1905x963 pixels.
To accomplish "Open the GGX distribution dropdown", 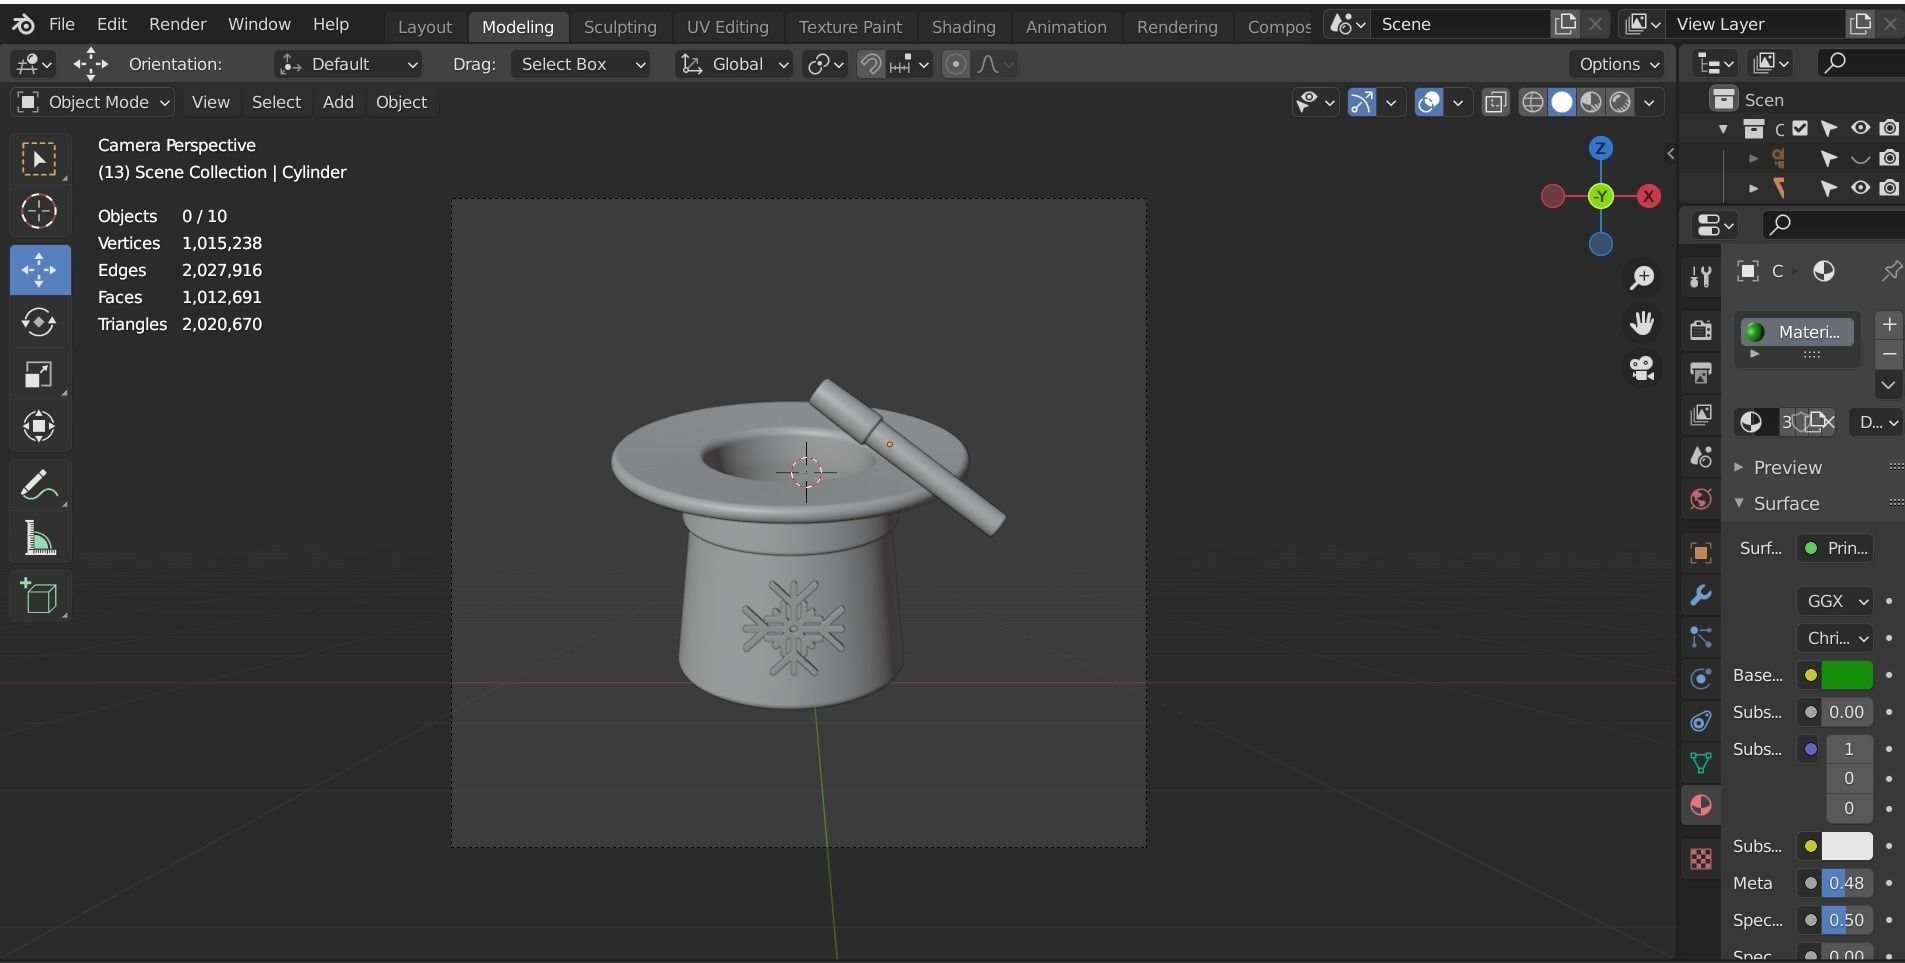I will click(1835, 601).
